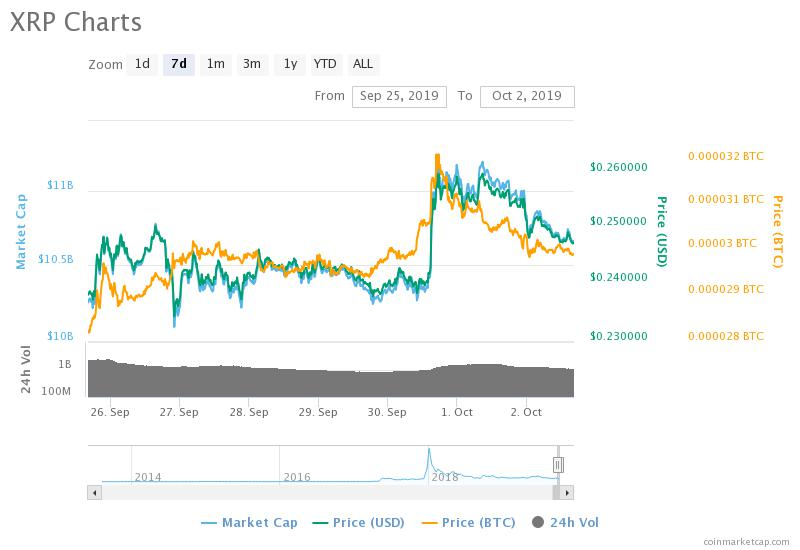Screen dimensions: 800x550
Task: Click the 2016 label in navigator
Action: (x=297, y=477)
